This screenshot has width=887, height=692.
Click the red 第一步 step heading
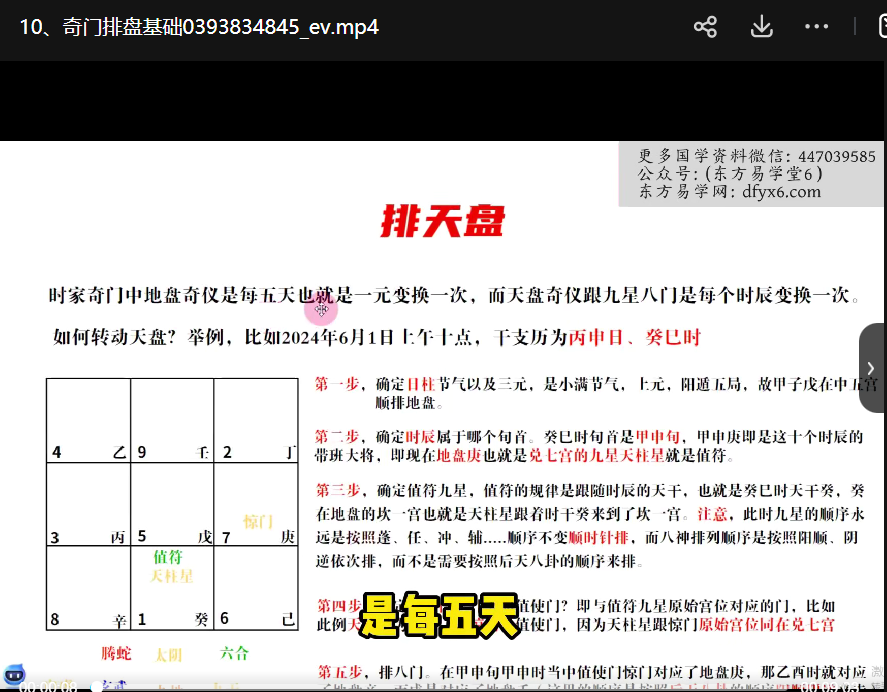click(x=336, y=383)
